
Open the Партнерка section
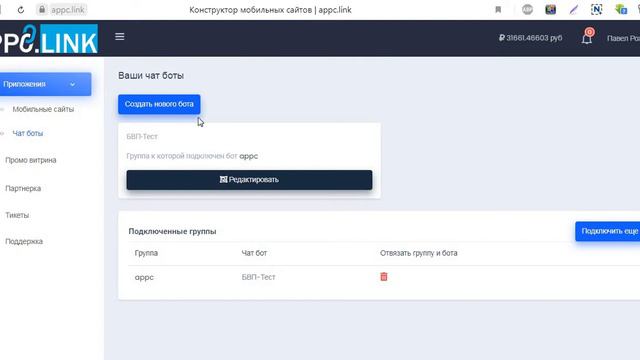pyautogui.click(x=23, y=188)
